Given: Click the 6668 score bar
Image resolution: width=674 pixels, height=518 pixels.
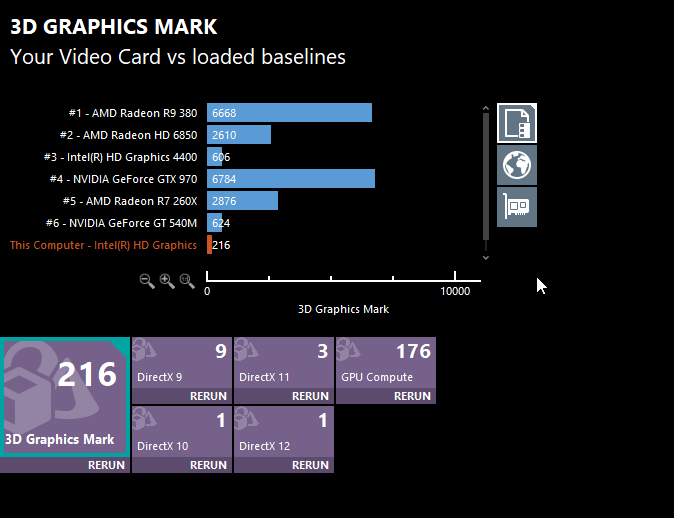Looking at the screenshot, I should pos(289,113).
